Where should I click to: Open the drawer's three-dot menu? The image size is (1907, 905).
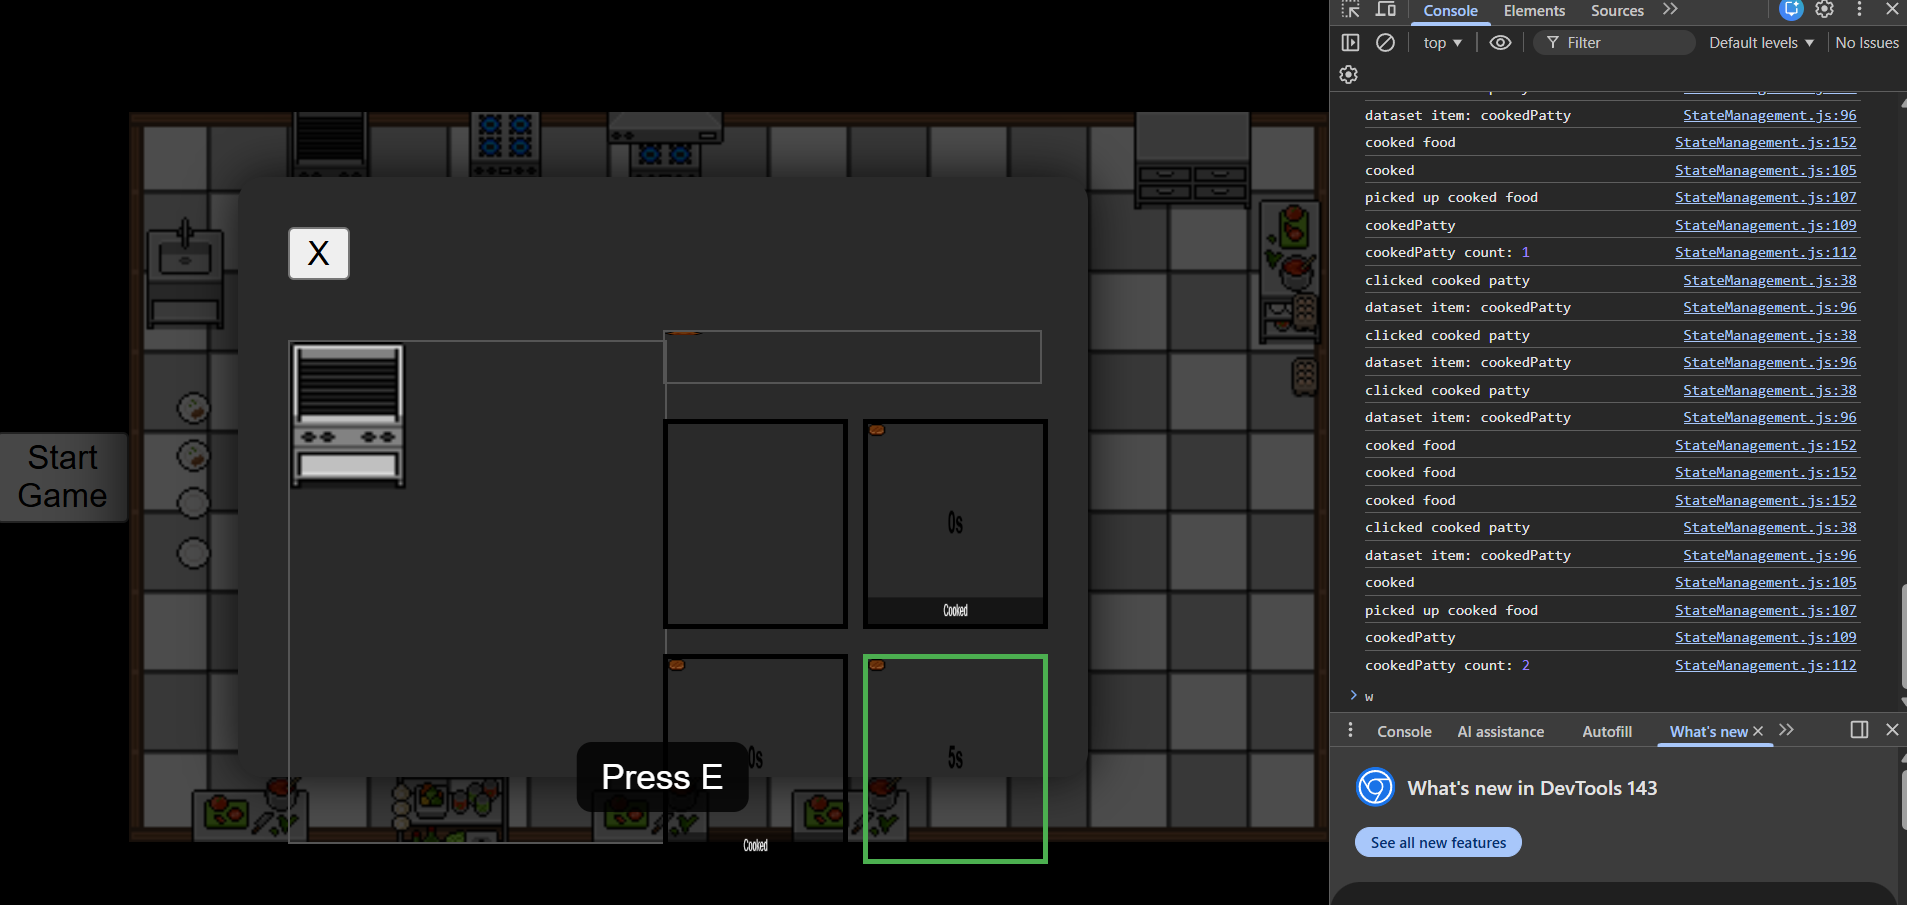(1350, 731)
